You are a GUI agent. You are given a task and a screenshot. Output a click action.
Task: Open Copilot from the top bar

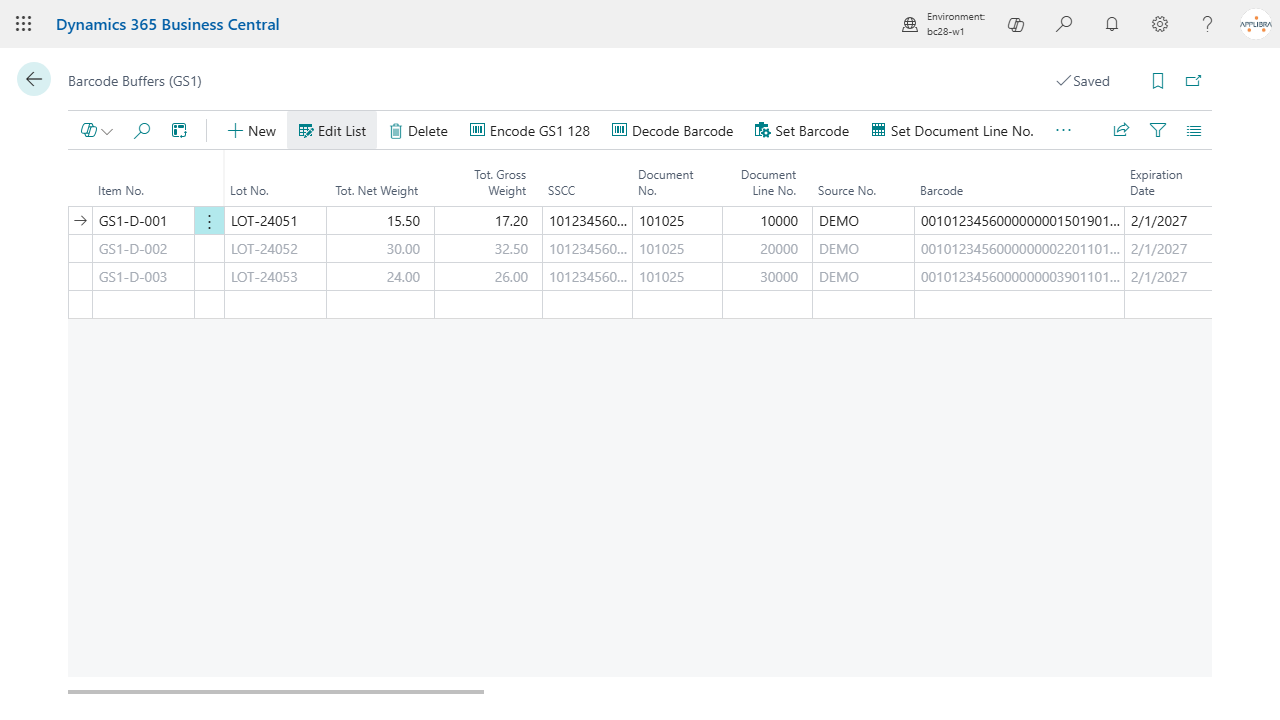click(1016, 24)
